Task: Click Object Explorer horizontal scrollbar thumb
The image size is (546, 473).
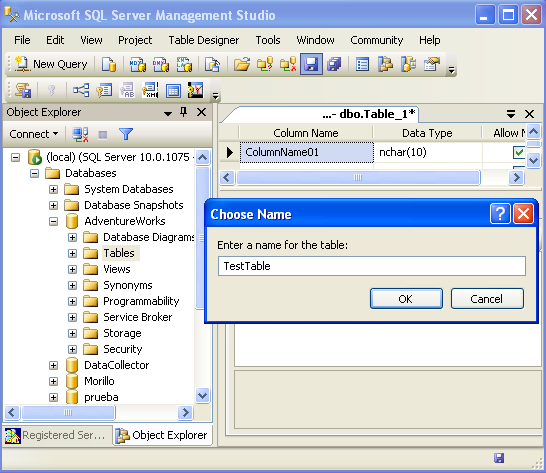Action: click(x=68, y=412)
